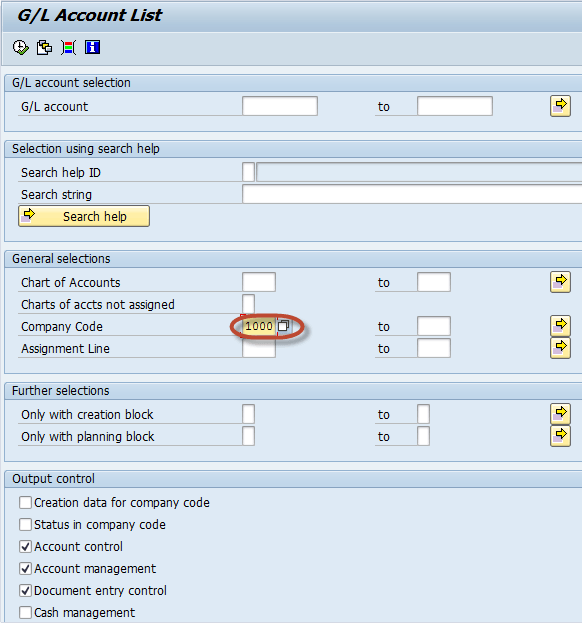582x626 pixels.
Task: Click the blue program documentation info icon
Action: point(92,48)
